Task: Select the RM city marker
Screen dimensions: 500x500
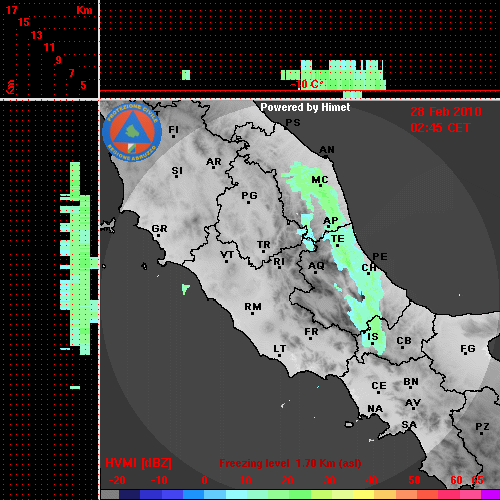Action: (252, 313)
